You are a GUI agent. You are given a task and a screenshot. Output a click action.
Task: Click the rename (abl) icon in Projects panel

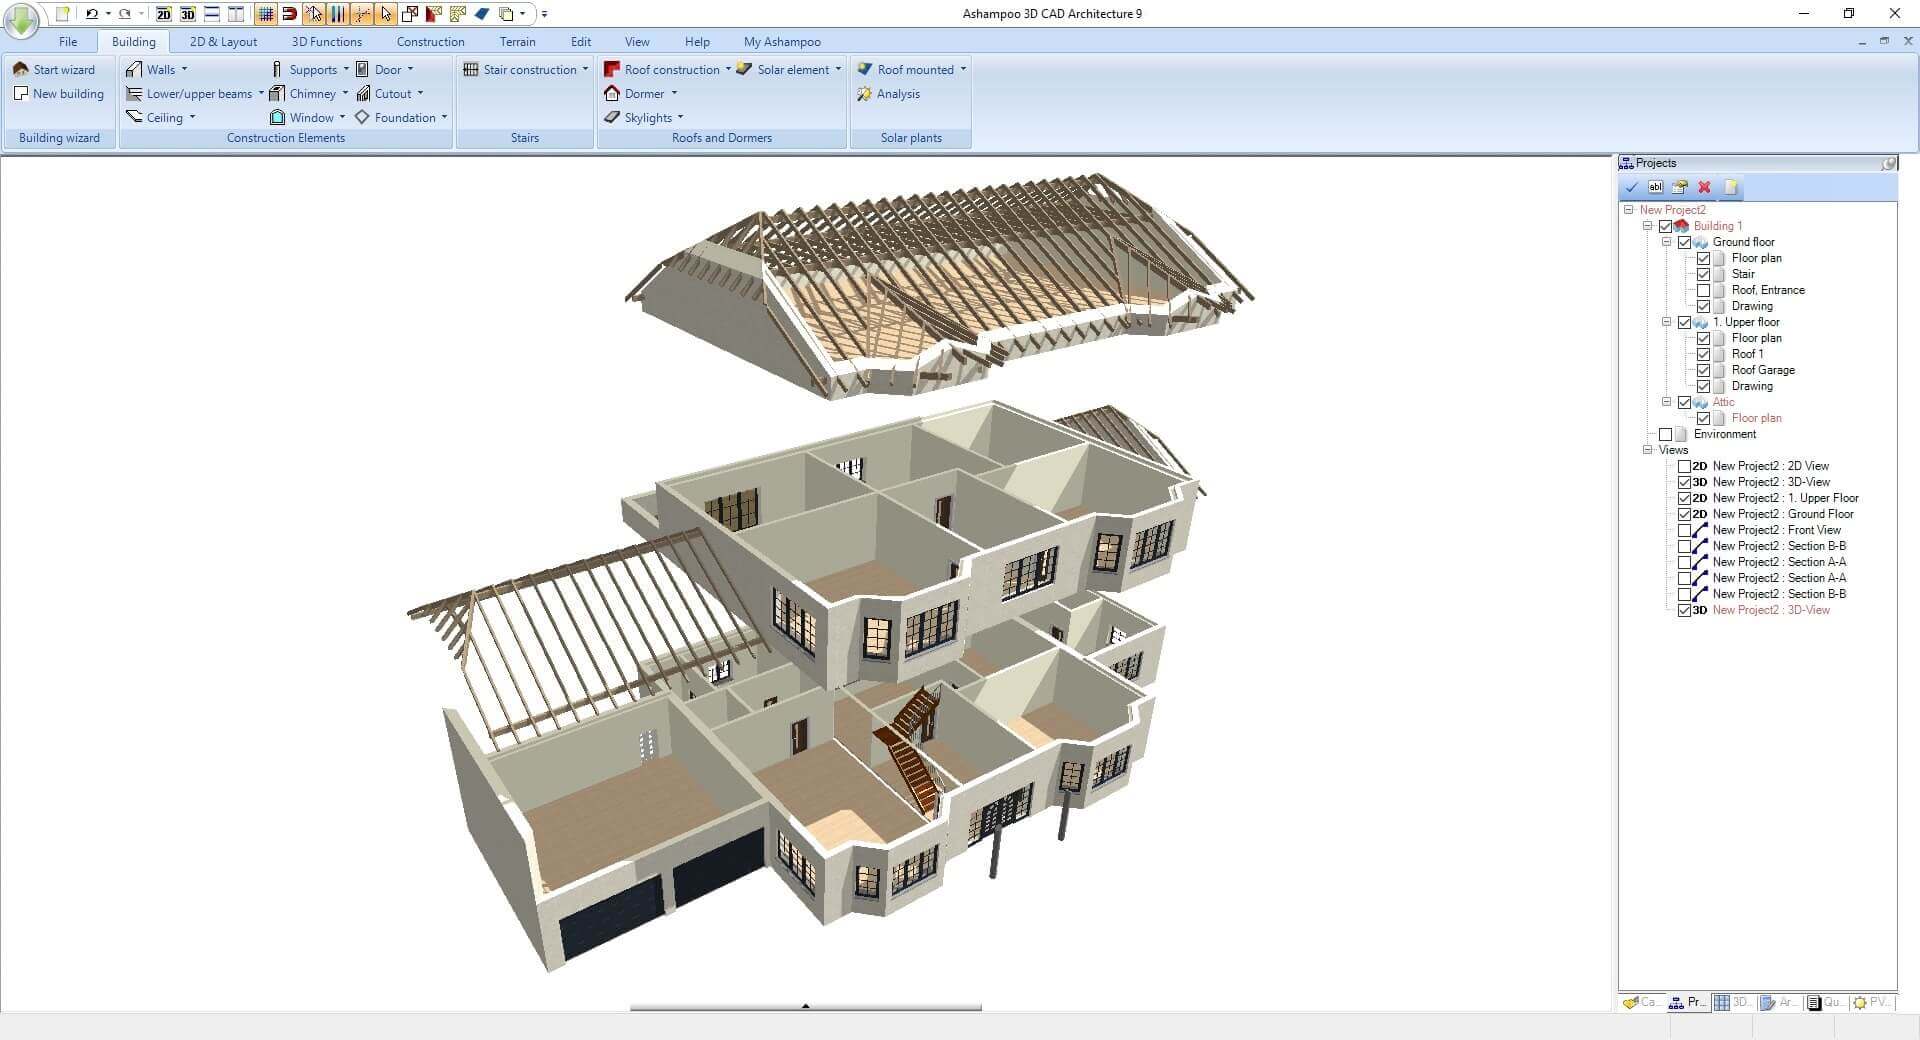click(x=1656, y=187)
